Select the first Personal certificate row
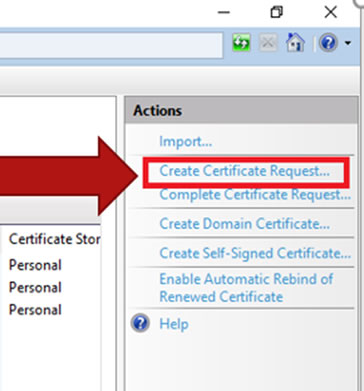Viewport: 364px width, 391px height. pyautogui.click(x=35, y=265)
